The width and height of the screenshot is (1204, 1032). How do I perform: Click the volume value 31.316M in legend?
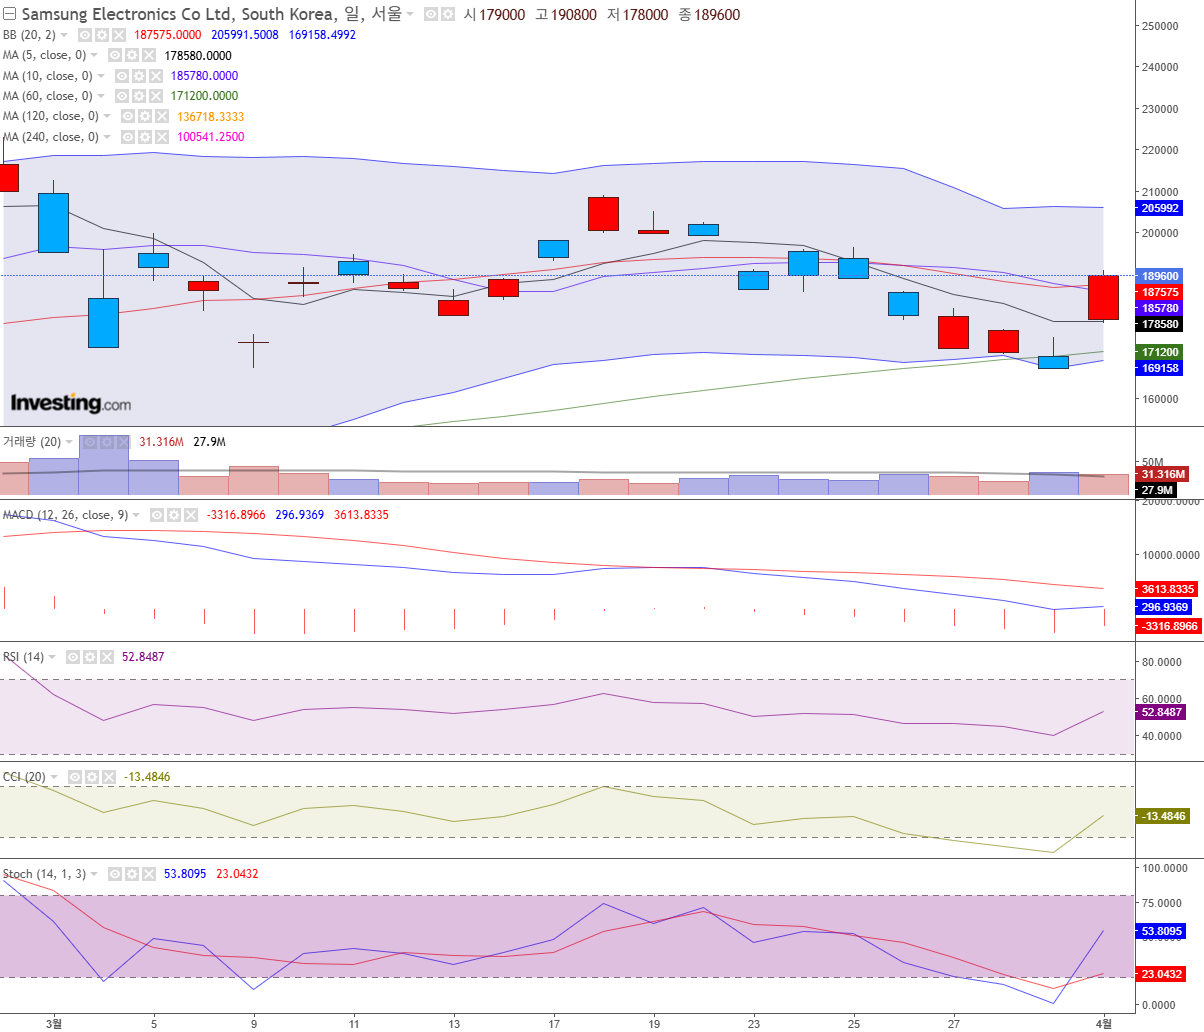pyautogui.click(x=161, y=442)
